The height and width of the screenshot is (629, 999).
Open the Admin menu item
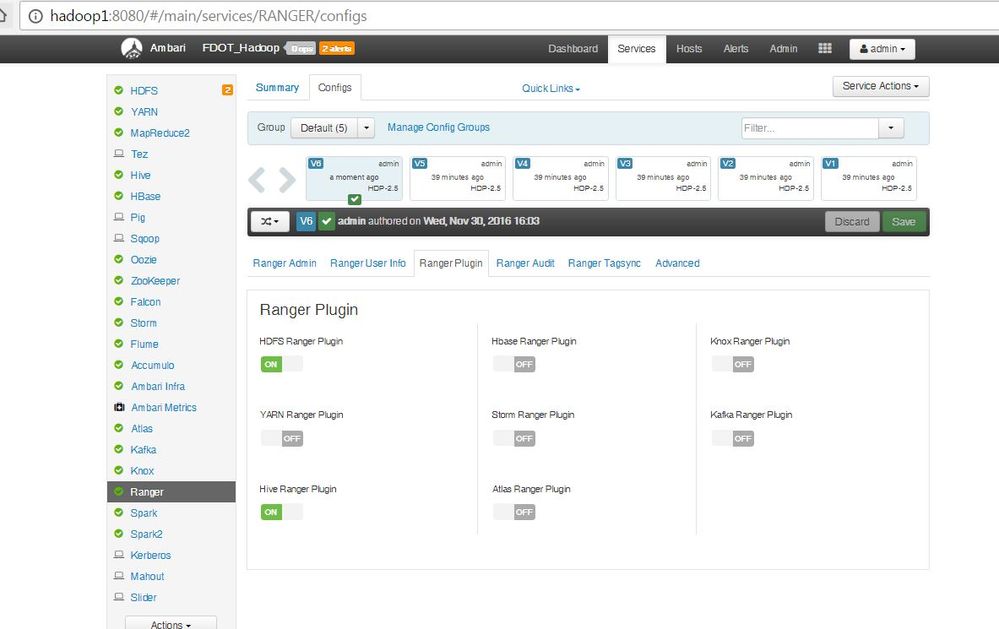[x=783, y=48]
